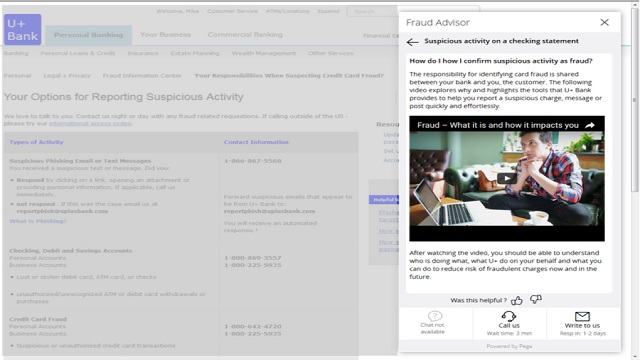Play the fraud video

[x=507, y=178]
